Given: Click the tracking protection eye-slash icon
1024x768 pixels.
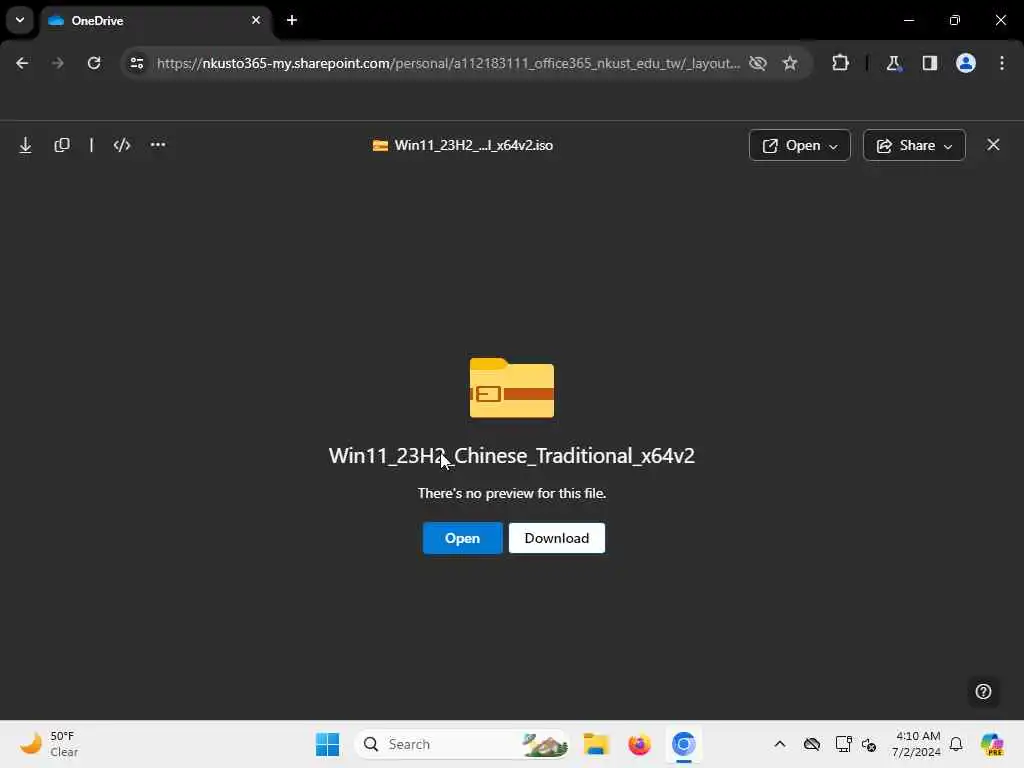Looking at the screenshot, I should (758, 63).
